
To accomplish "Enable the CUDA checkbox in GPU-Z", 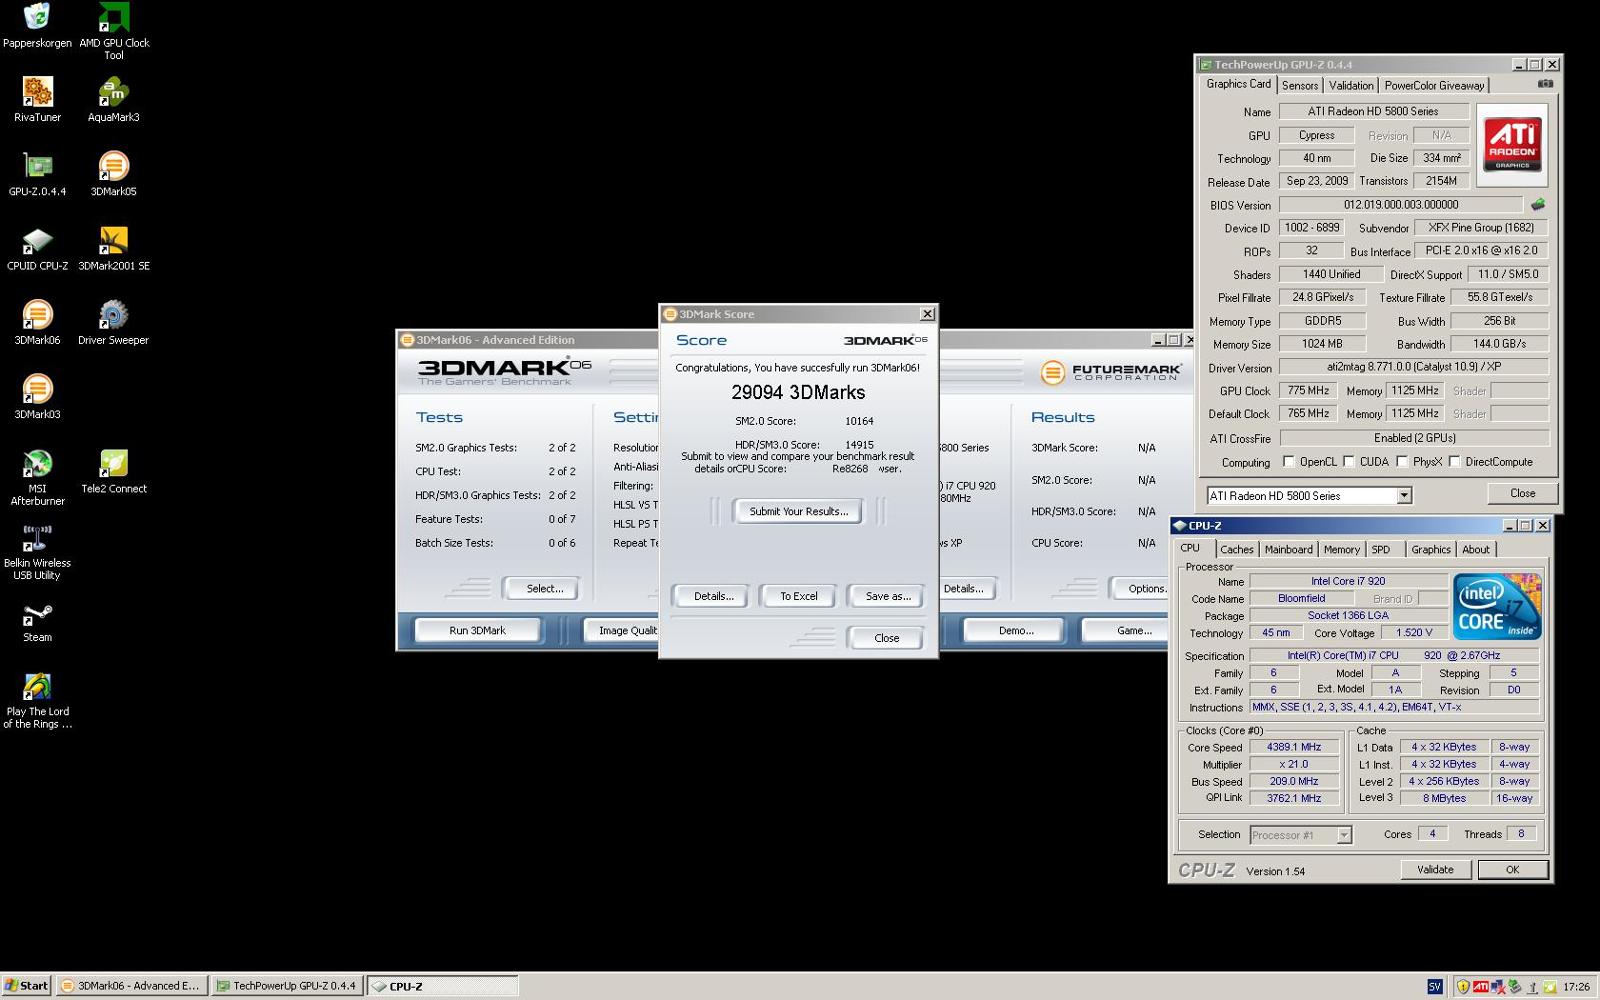I will point(1348,461).
